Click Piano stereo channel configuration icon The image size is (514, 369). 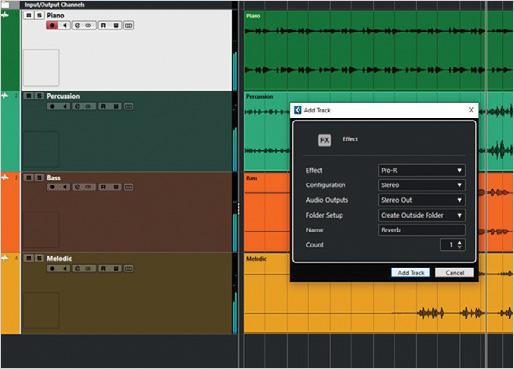(x=88, y=25)
